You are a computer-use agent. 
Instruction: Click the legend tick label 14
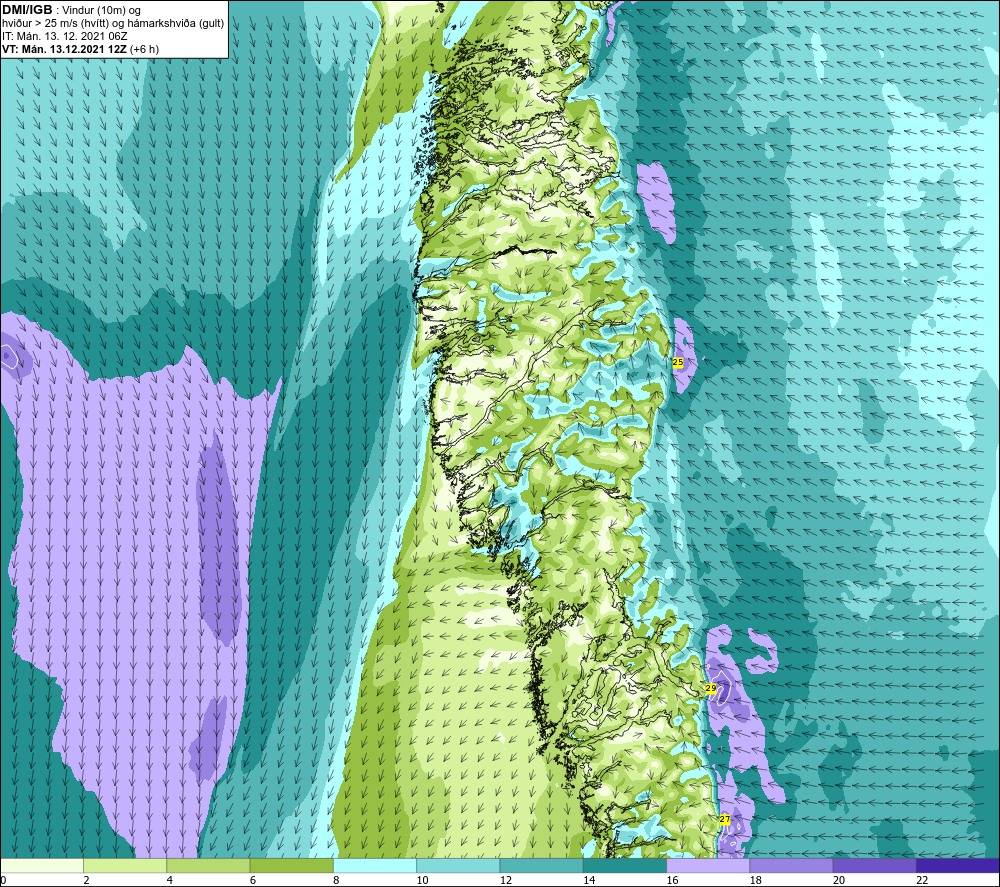tap(589, 880)
